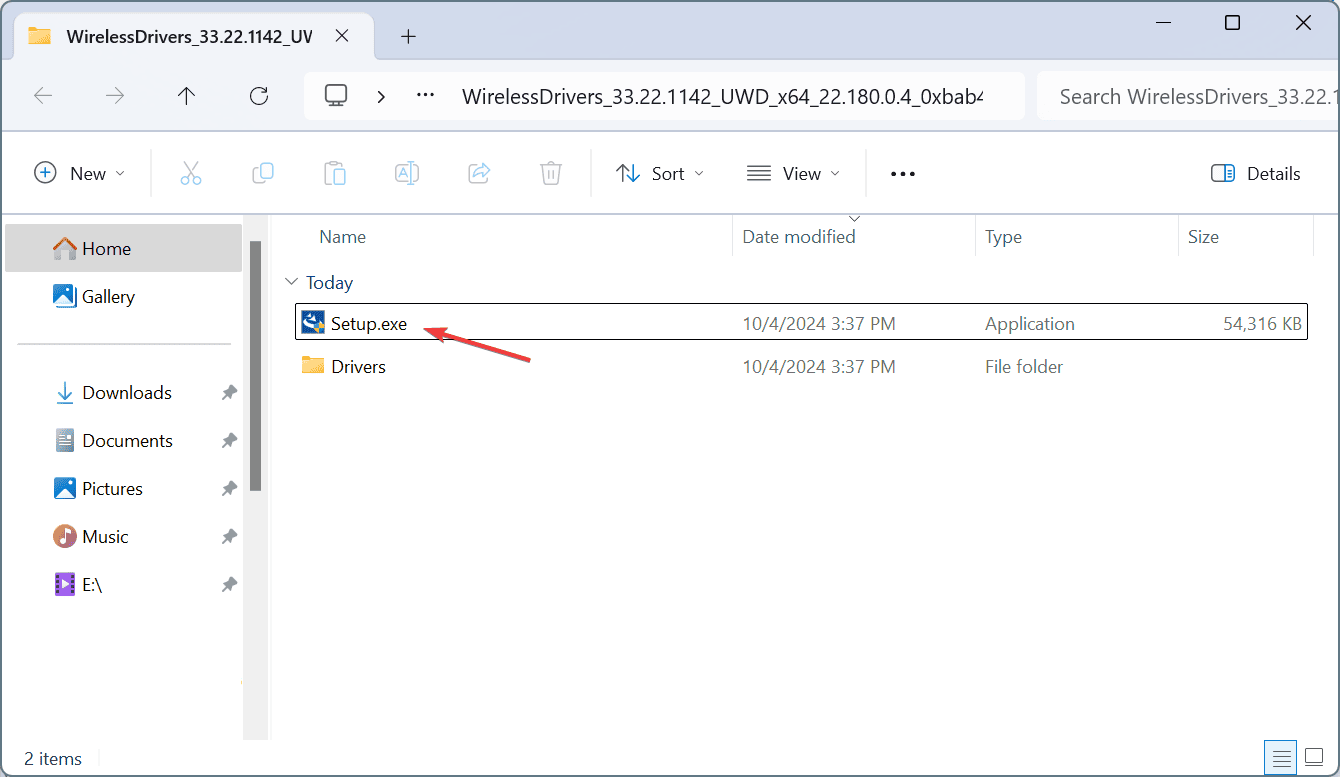
Task: Refresh the folder view
Action: [x=259, y=96]
